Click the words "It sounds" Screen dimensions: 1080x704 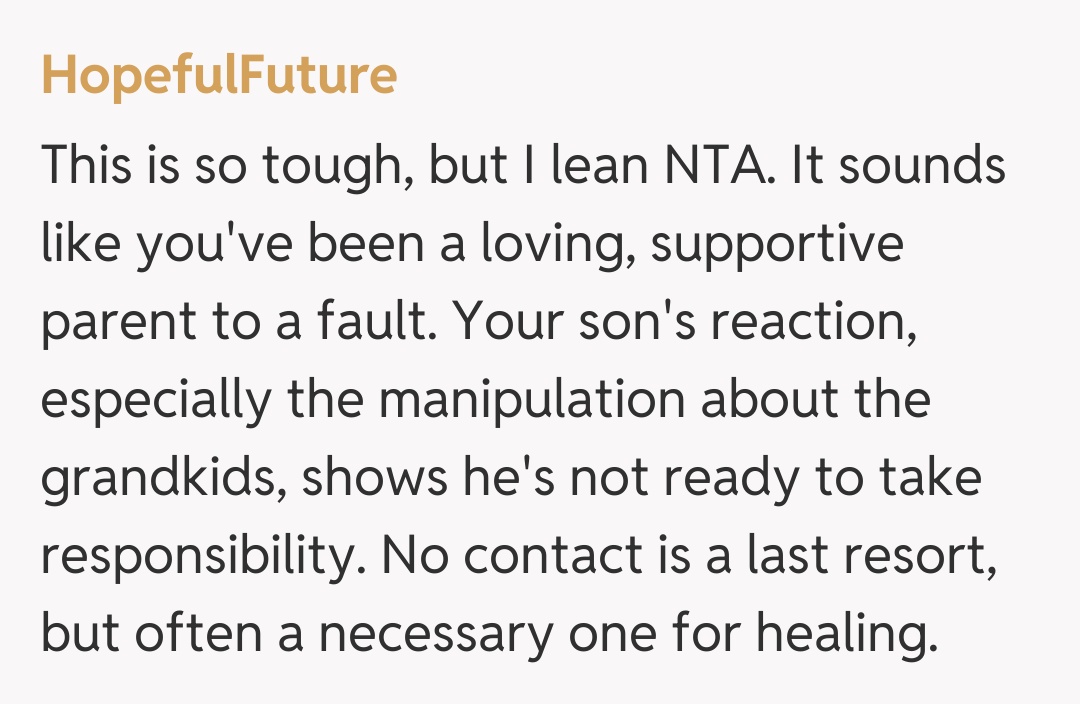(x=898, y=165)
